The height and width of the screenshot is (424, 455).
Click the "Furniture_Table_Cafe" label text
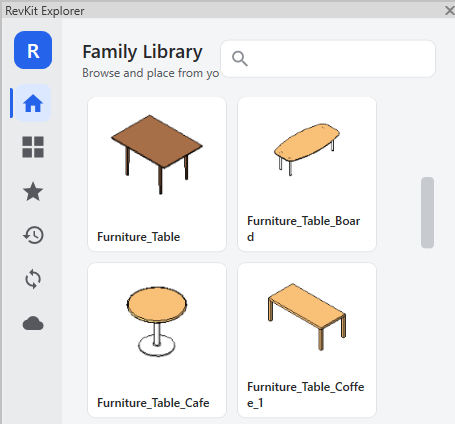[153, 403]
